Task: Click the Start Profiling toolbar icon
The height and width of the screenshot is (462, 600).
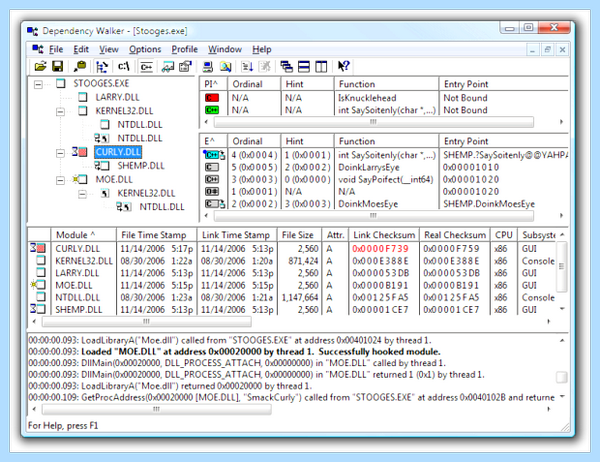Action: point(247,67)
